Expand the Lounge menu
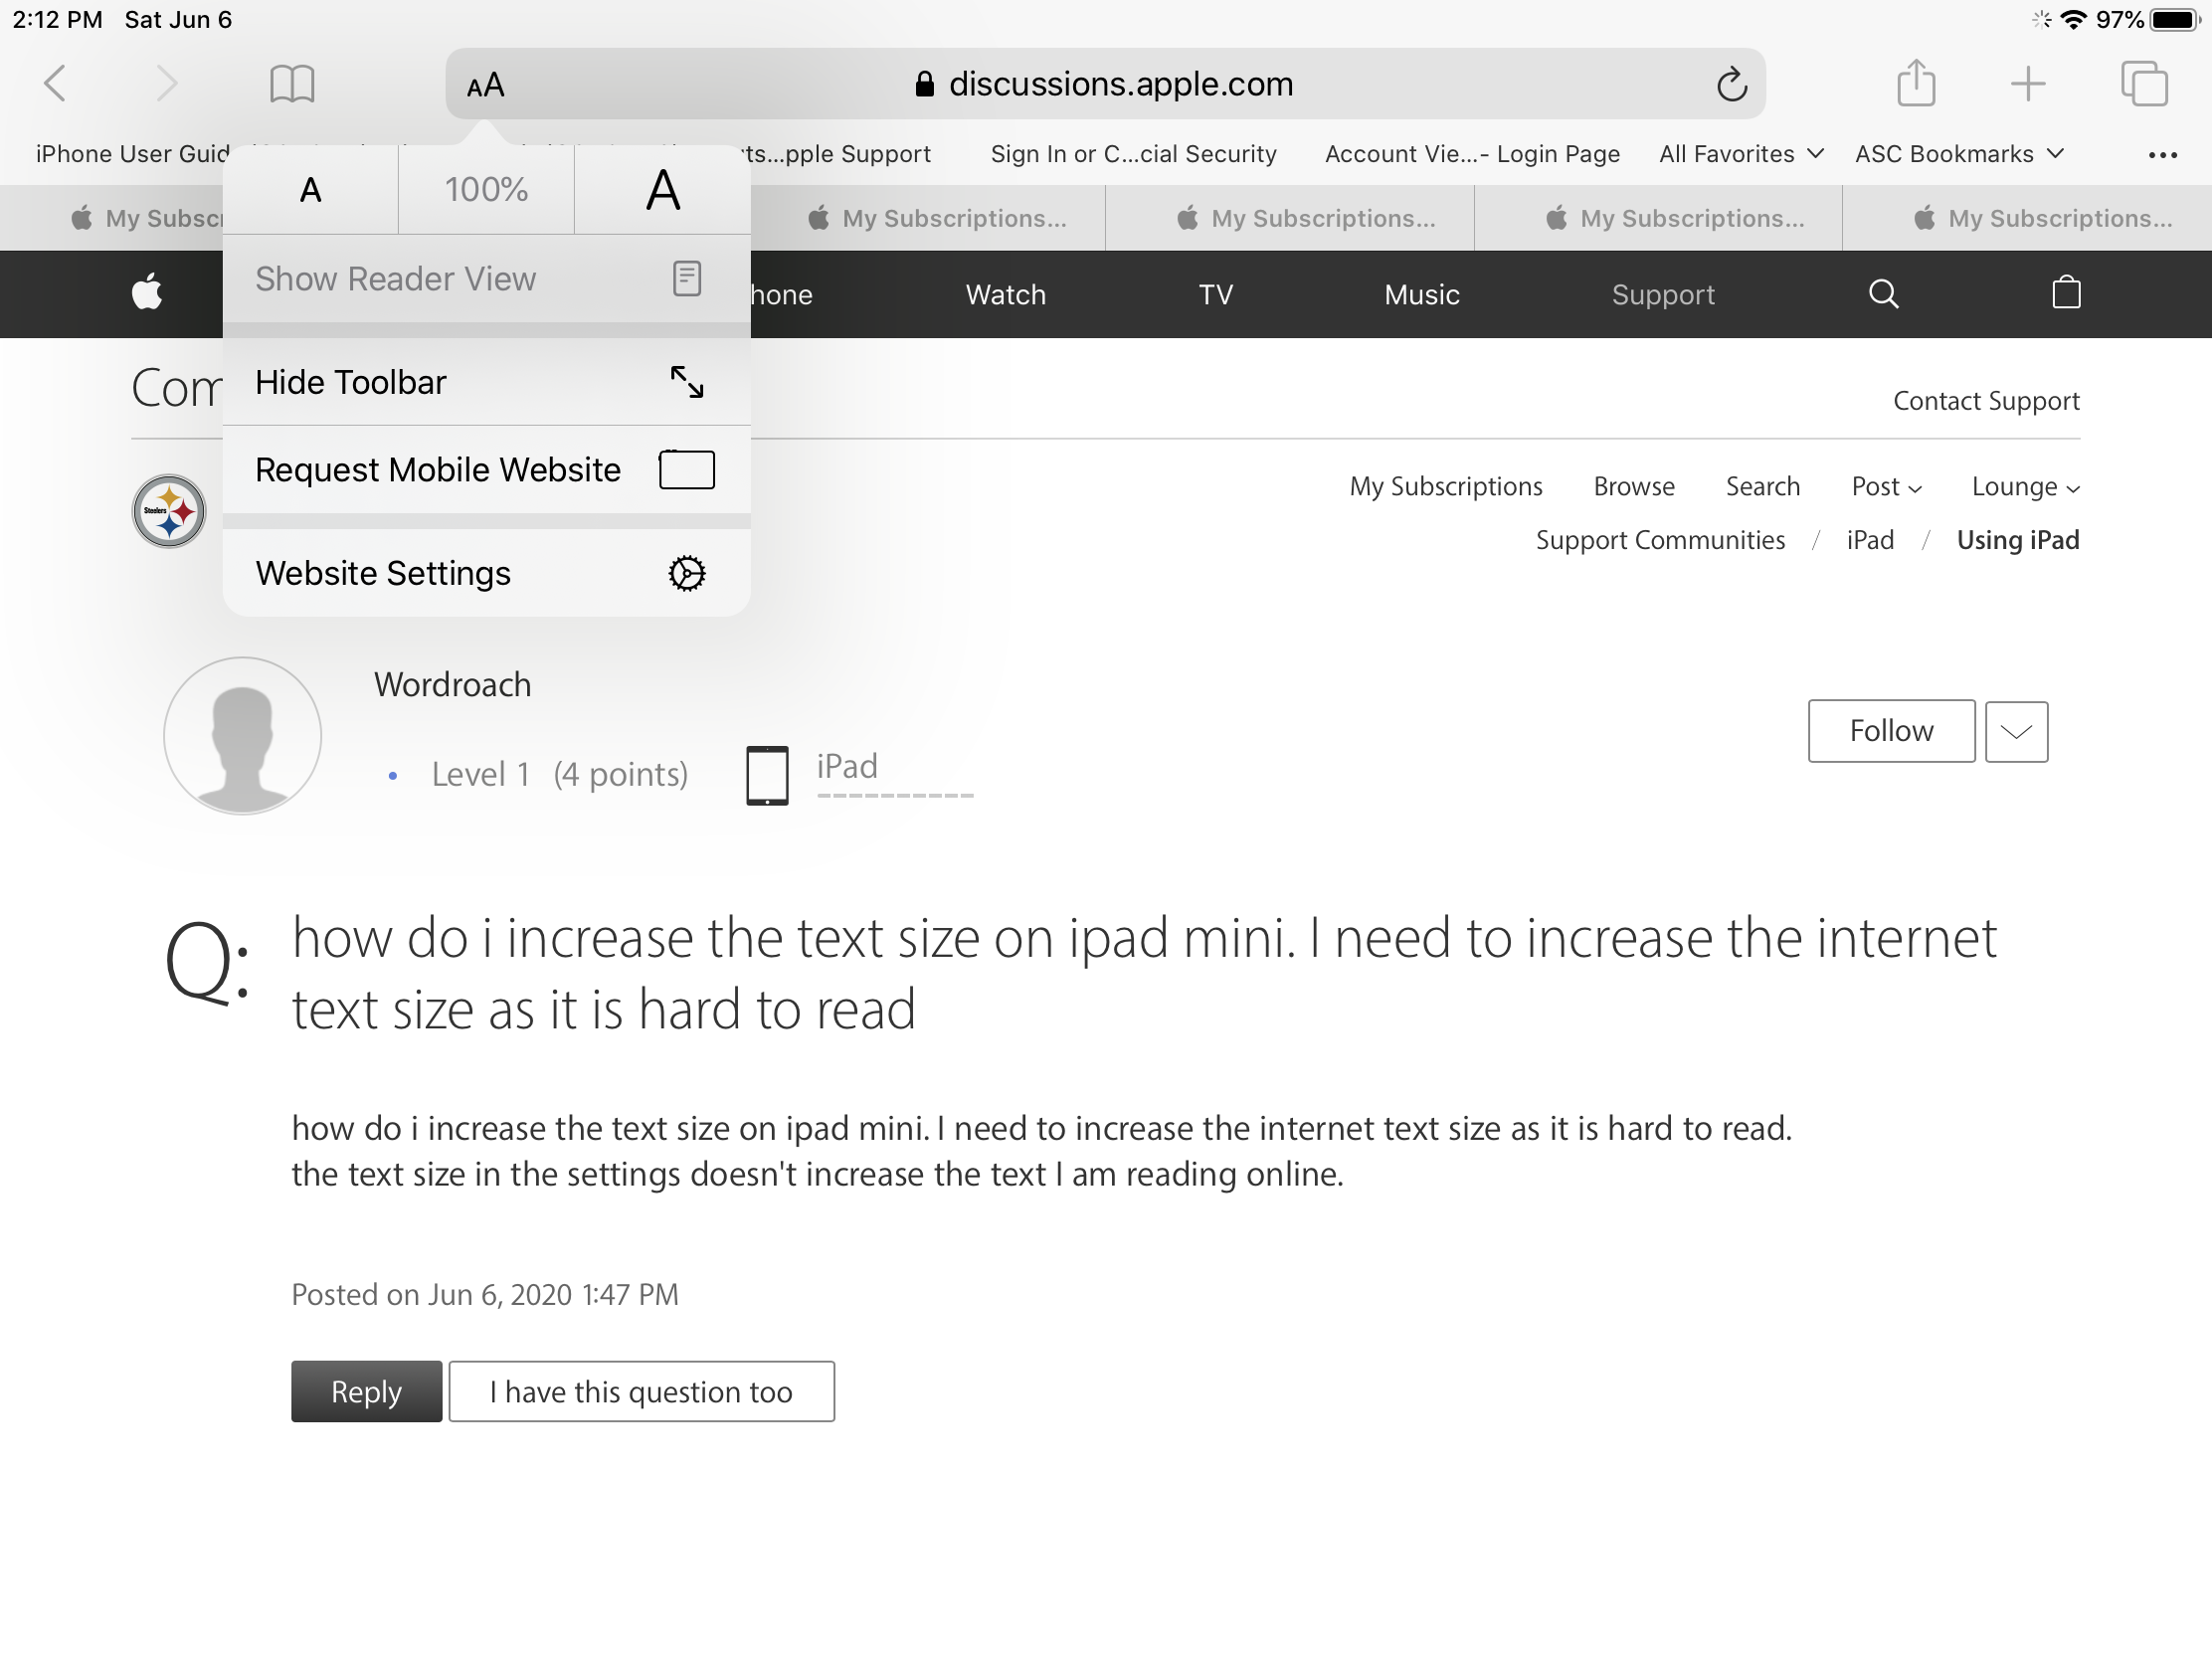Viewport: 2212px width, 1659px height. (x=2024, y=487)
